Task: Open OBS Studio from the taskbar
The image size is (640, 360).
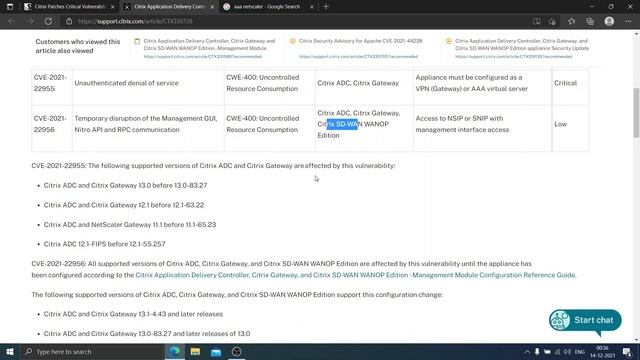Action: (237, 351)
